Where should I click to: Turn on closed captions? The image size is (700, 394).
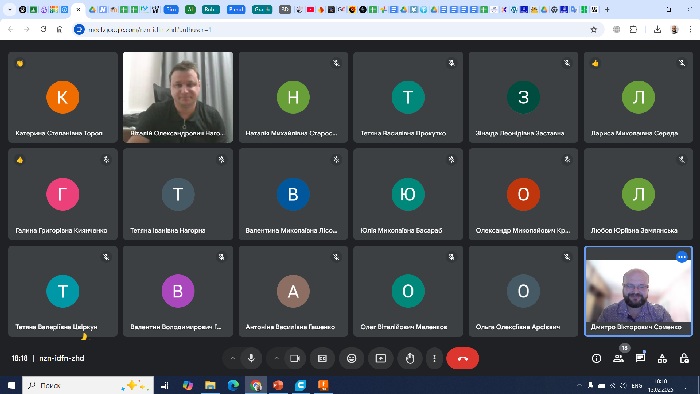click(322, 358)
